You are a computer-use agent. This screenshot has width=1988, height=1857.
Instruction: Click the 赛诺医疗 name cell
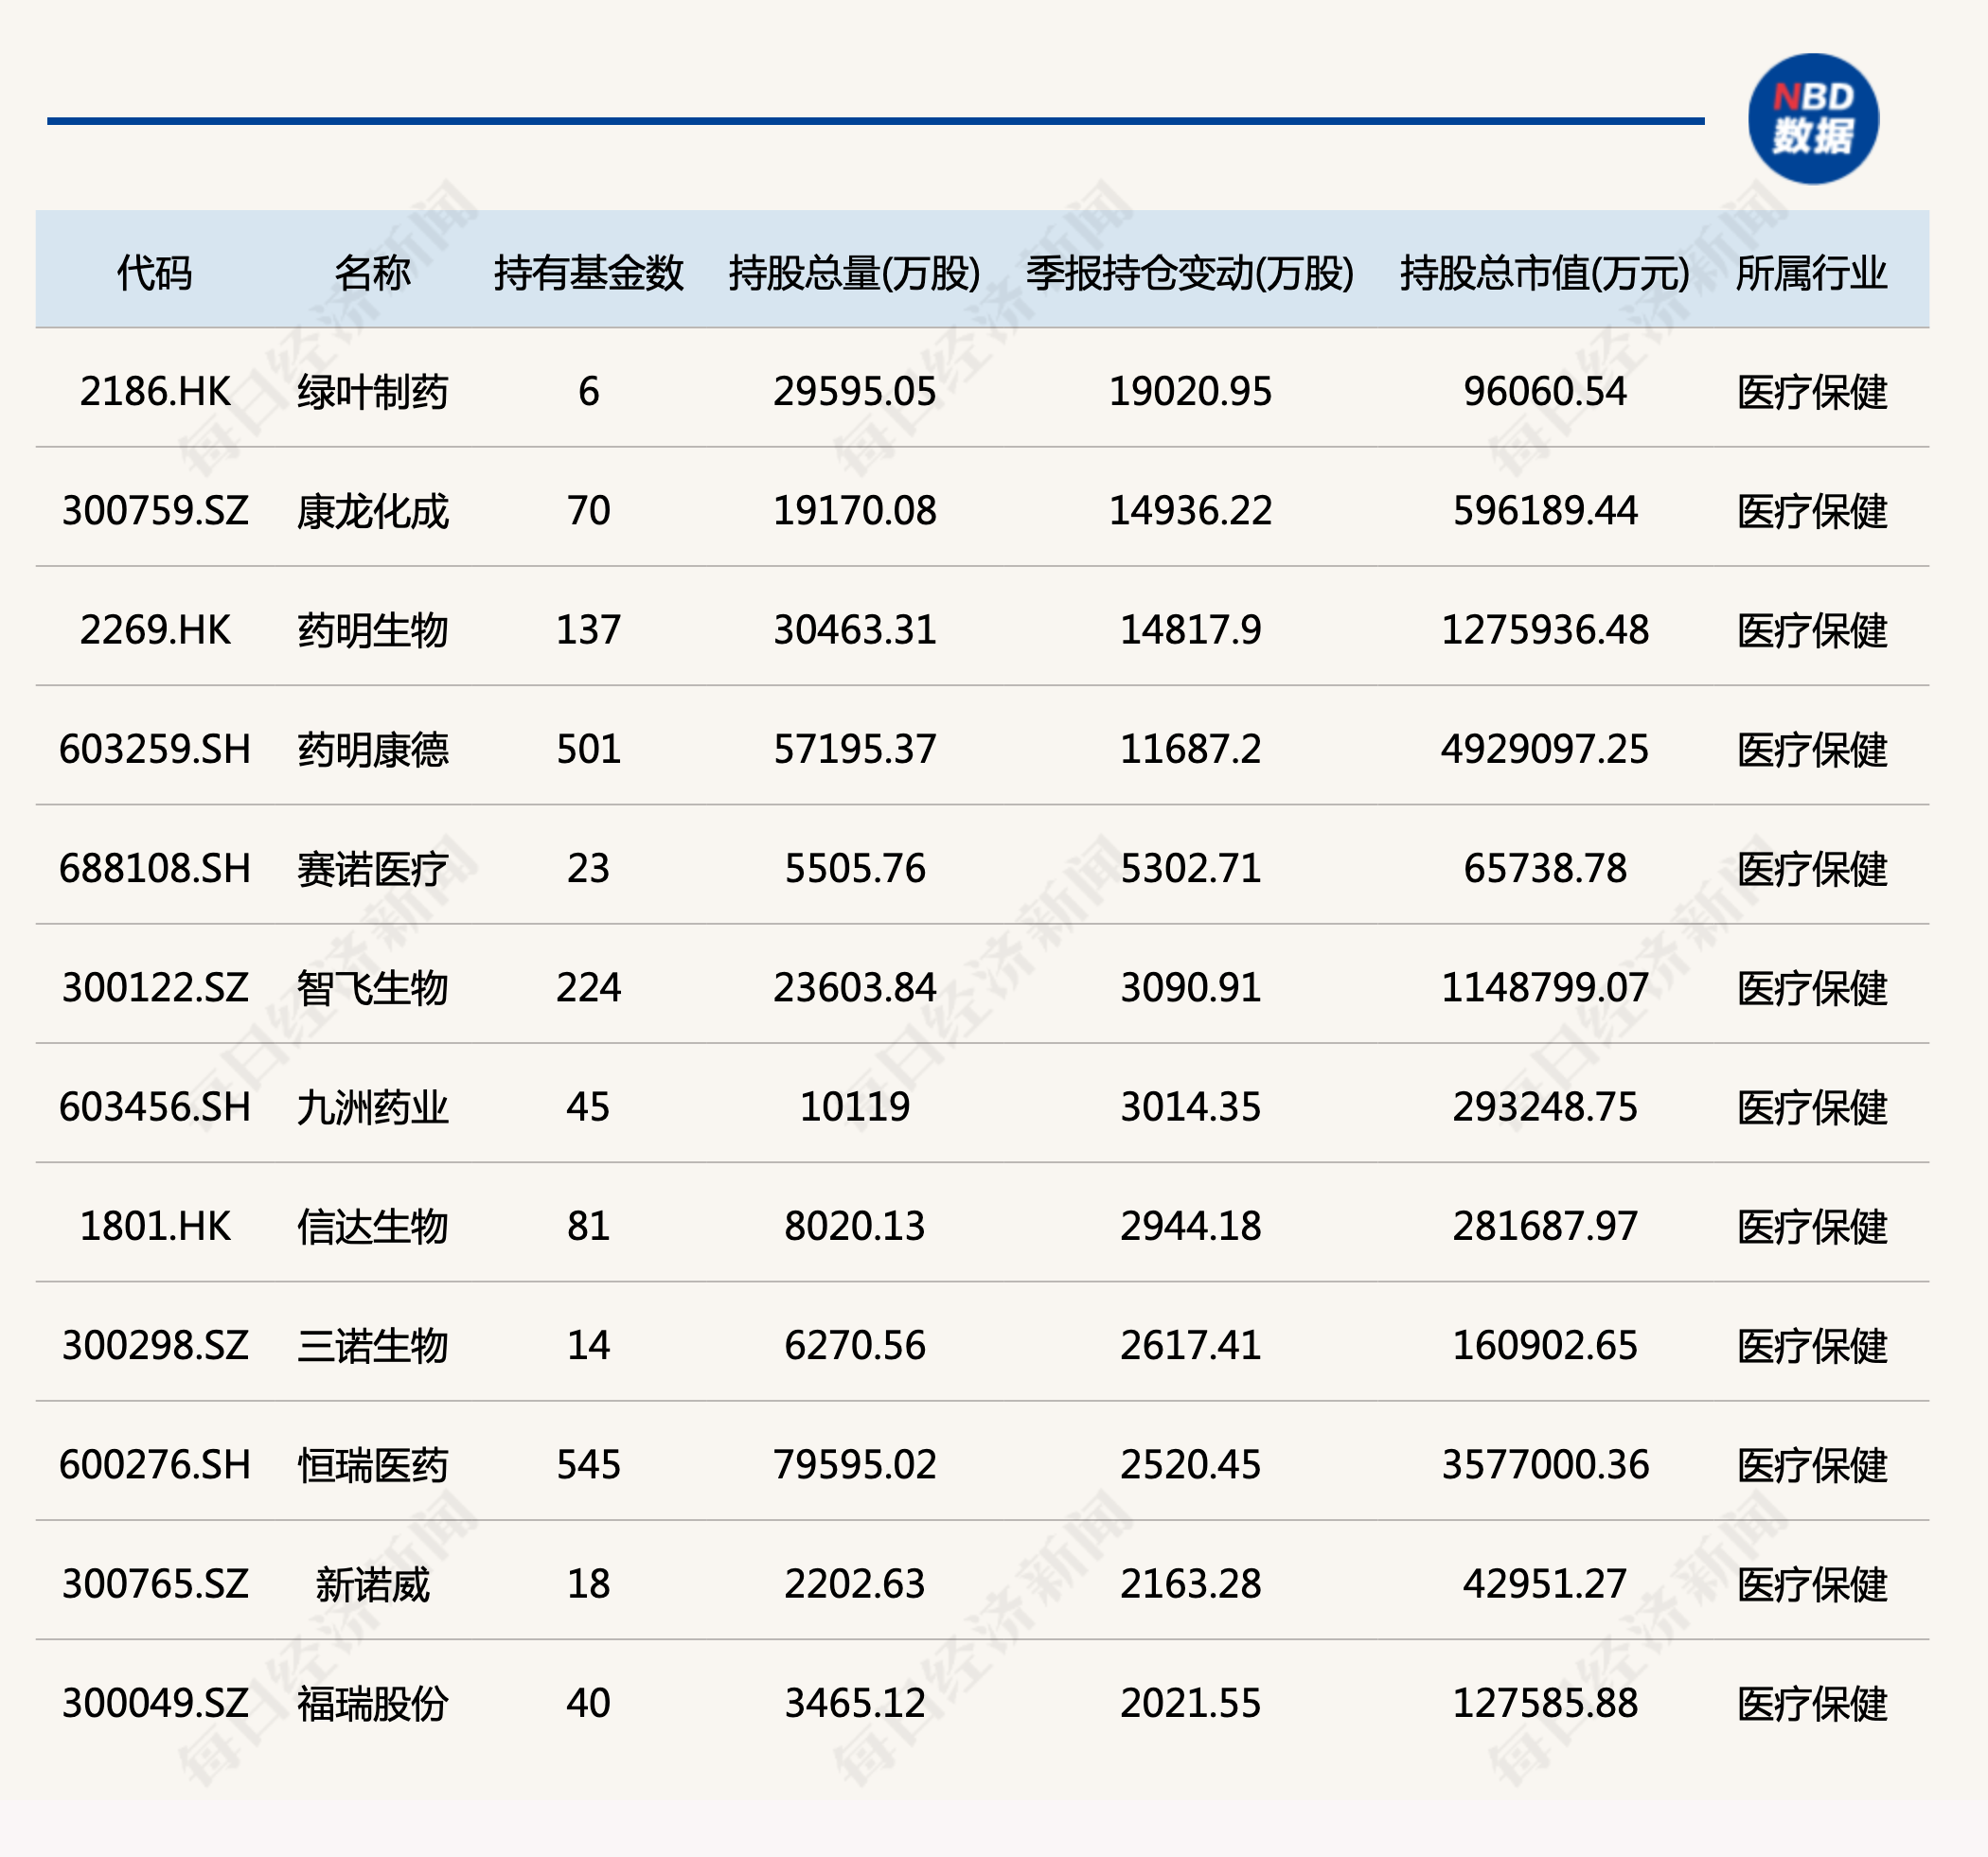(372, 868)
